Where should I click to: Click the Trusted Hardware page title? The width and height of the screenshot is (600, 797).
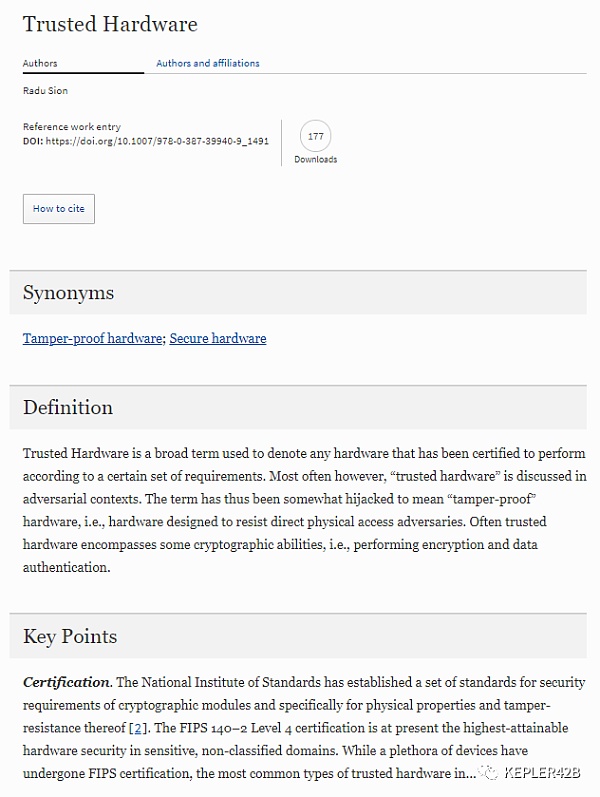[110, 24]
